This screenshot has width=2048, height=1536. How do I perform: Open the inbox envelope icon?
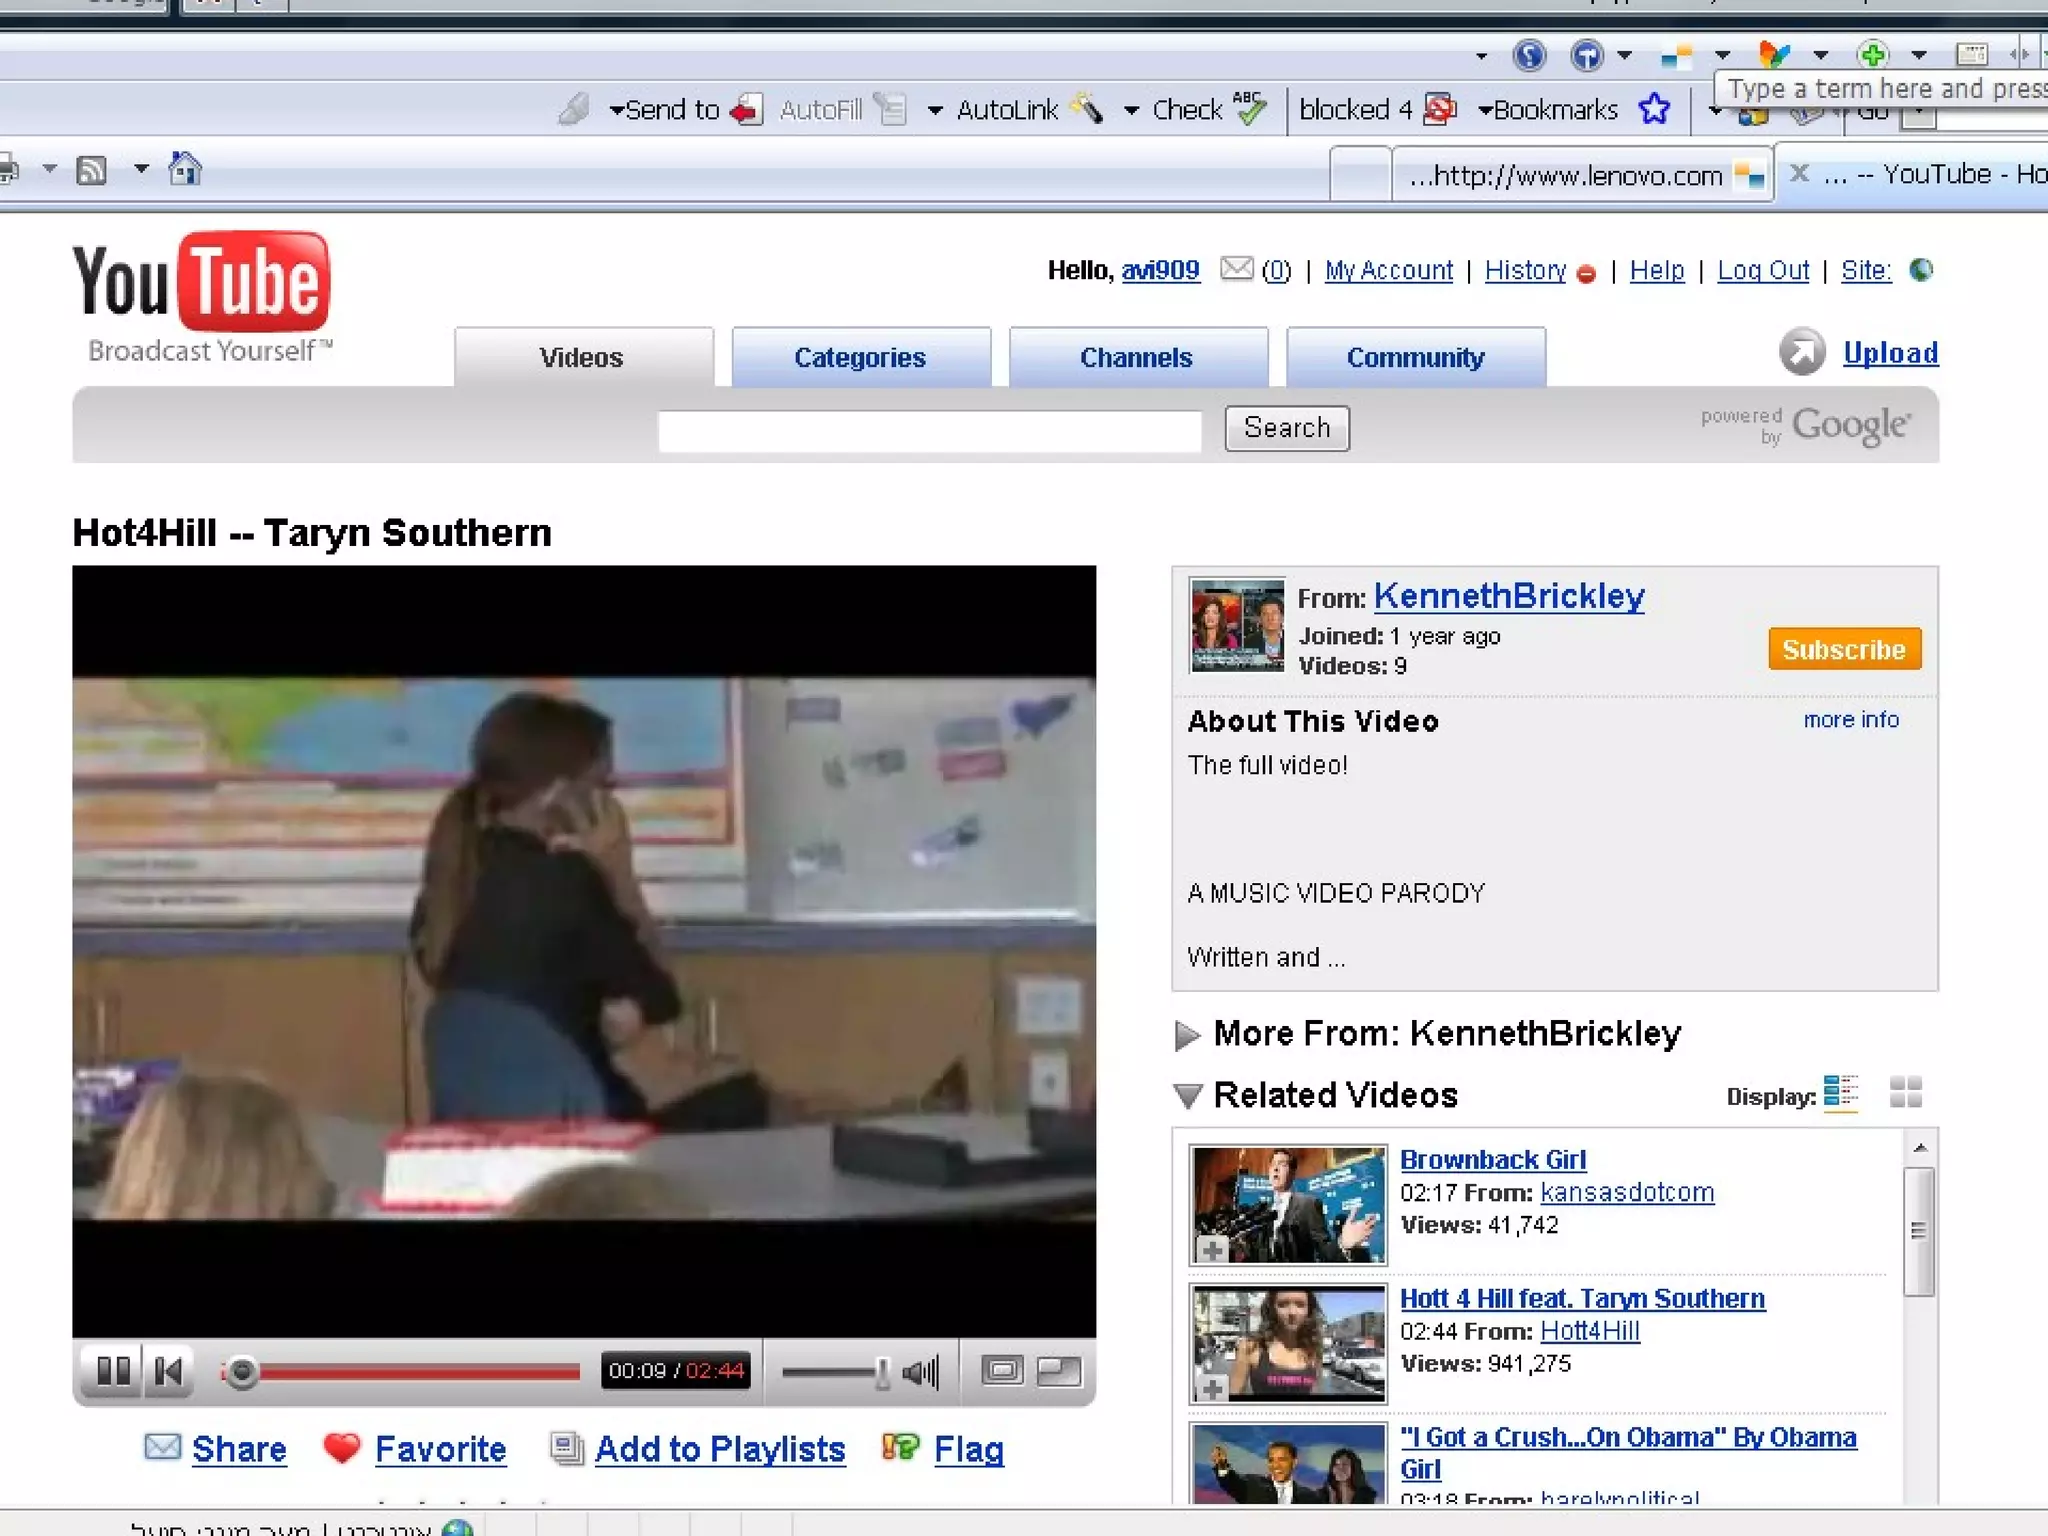(x=1237, y=269)
